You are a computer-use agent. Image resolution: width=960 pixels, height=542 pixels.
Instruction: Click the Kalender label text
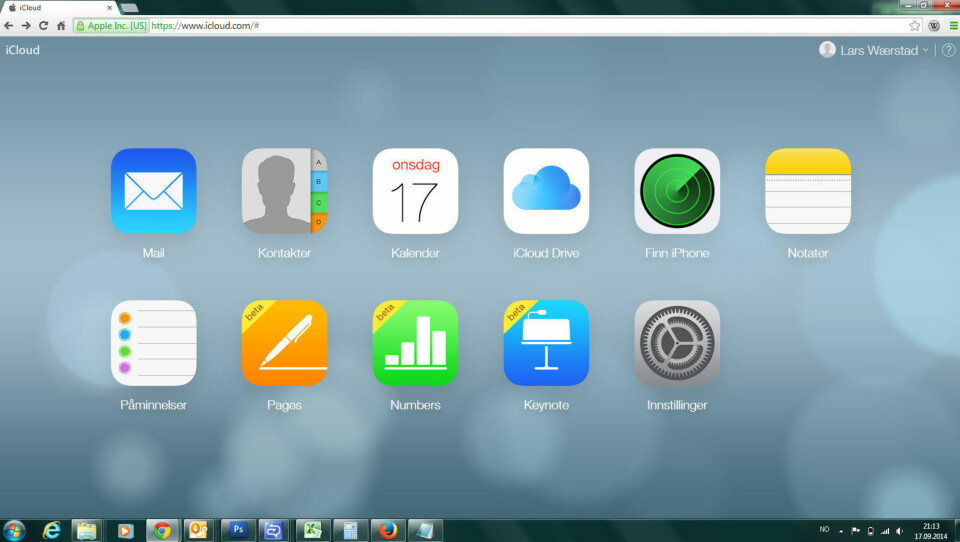(x=415, y=253)
